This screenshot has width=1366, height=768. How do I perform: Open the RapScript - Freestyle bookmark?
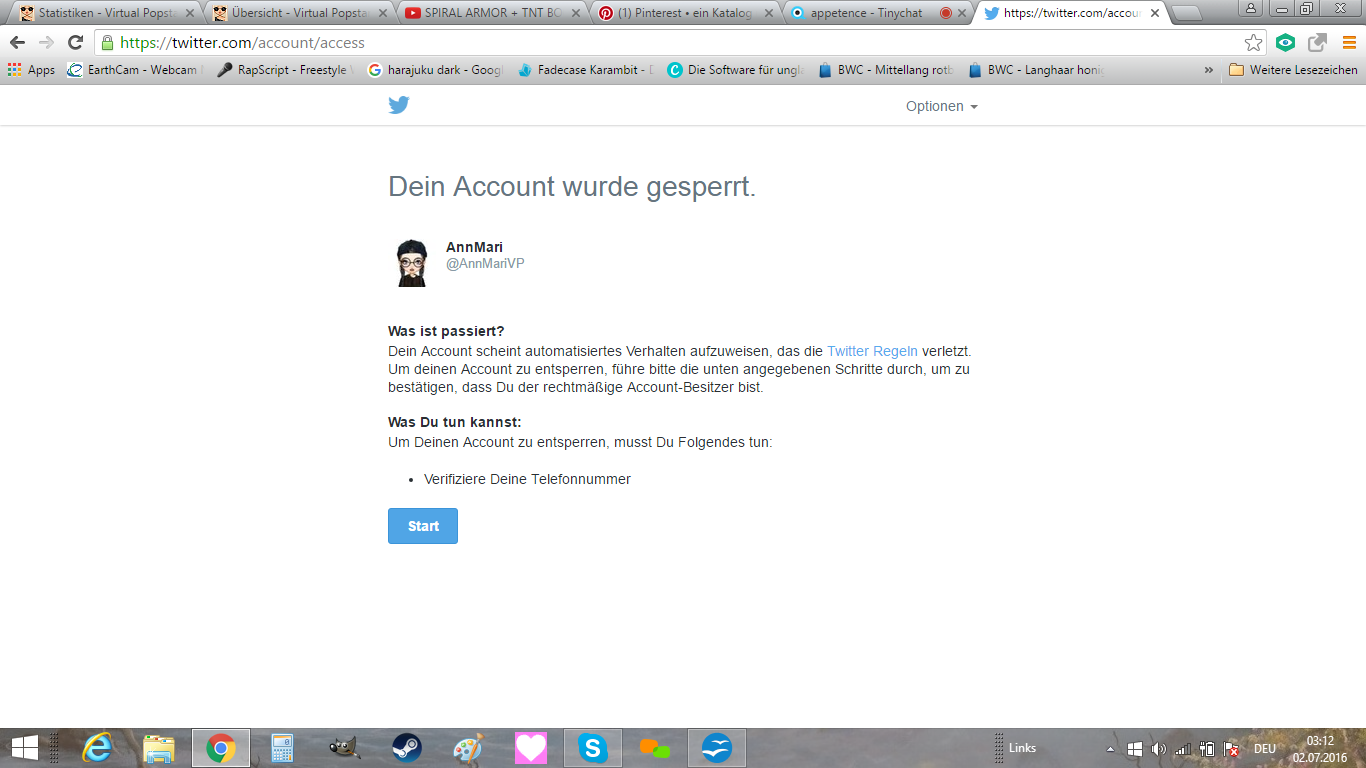[x=286, y=70]
